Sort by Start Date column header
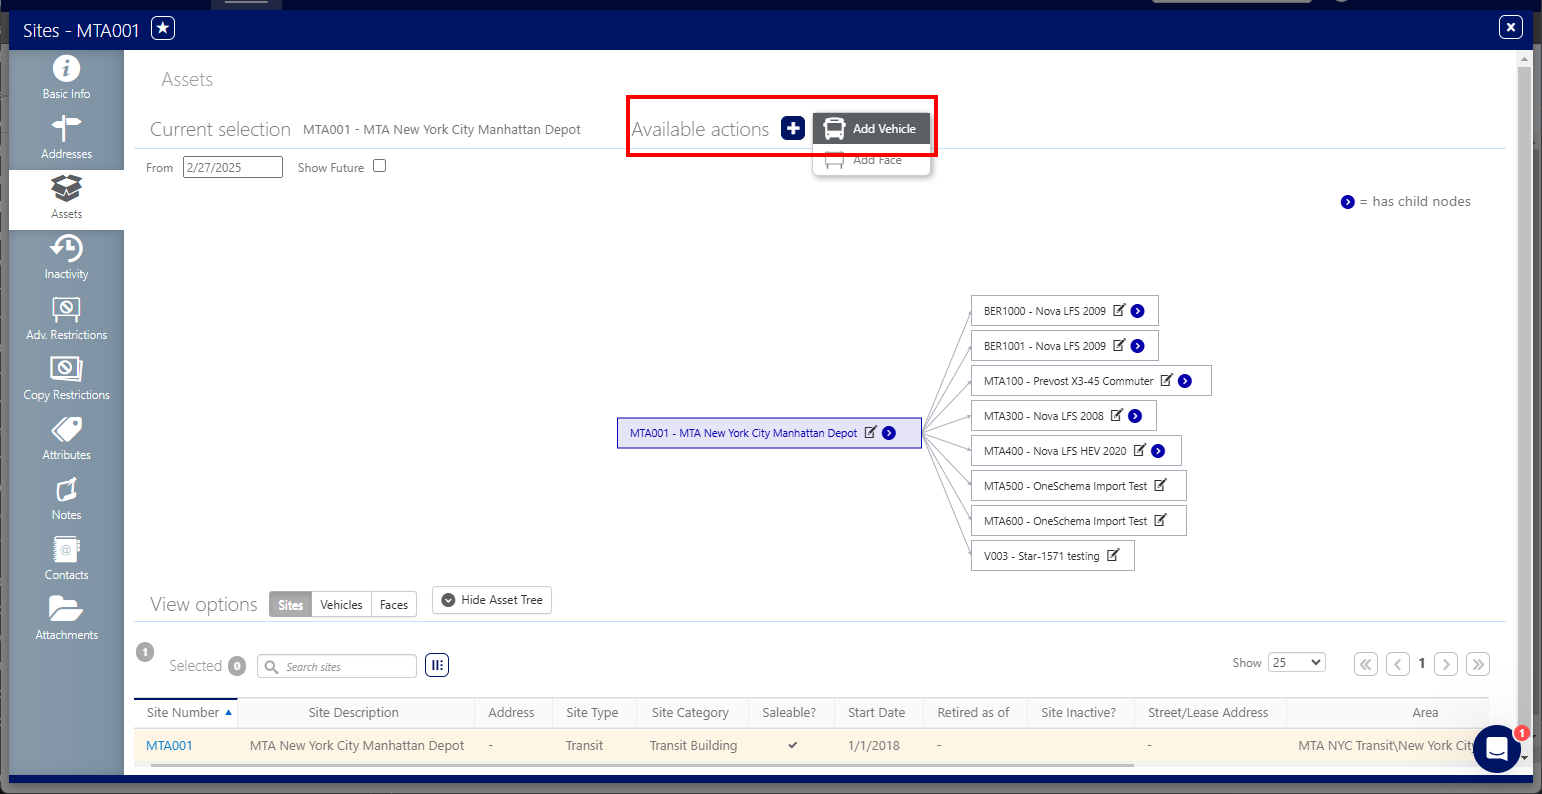1542x794 pixels. (877, 713)
